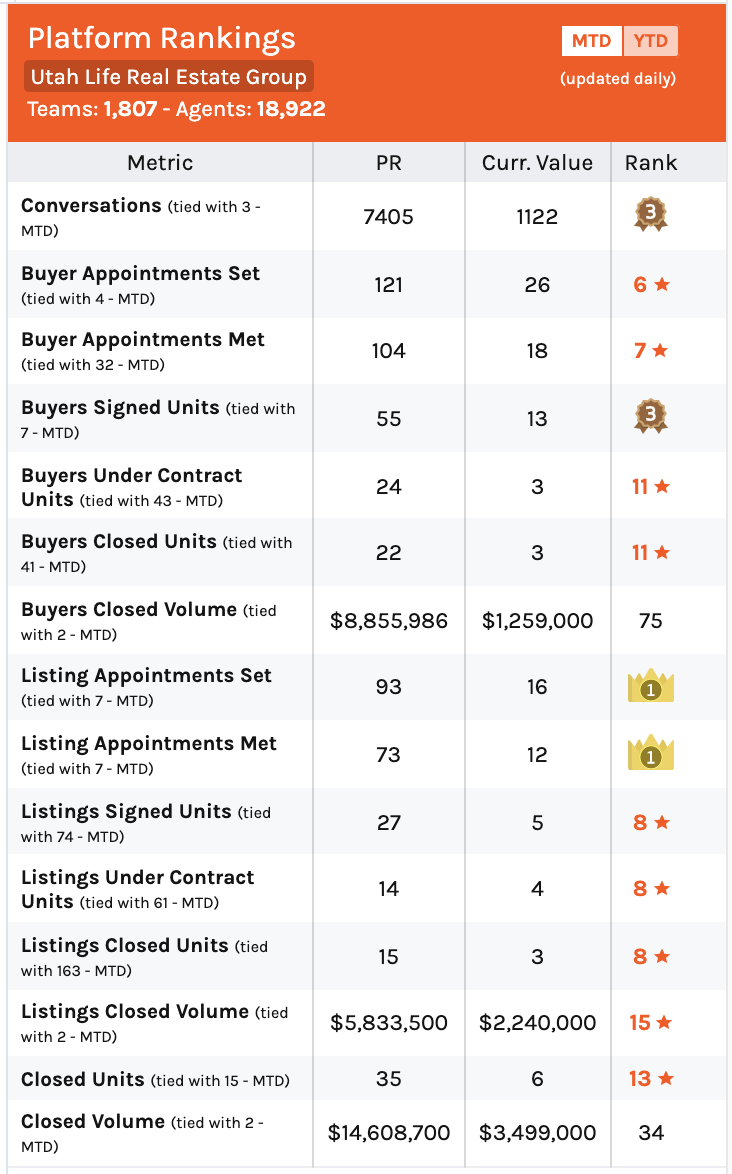732x1174 pixels.
Task: Click the Curr. Value column header
Action: (x=537, y=162)
